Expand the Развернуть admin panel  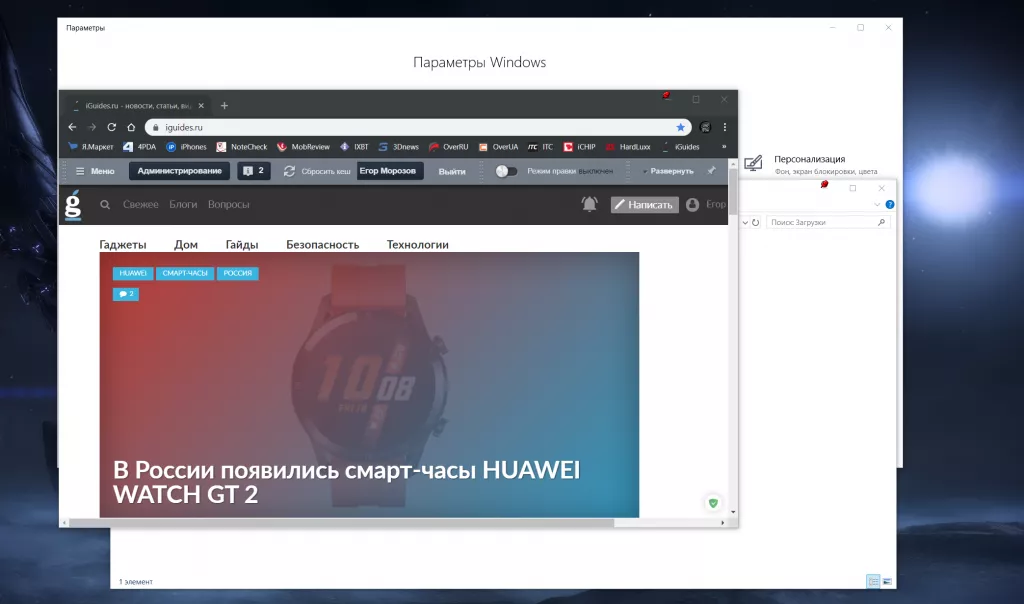pos(667,171)
